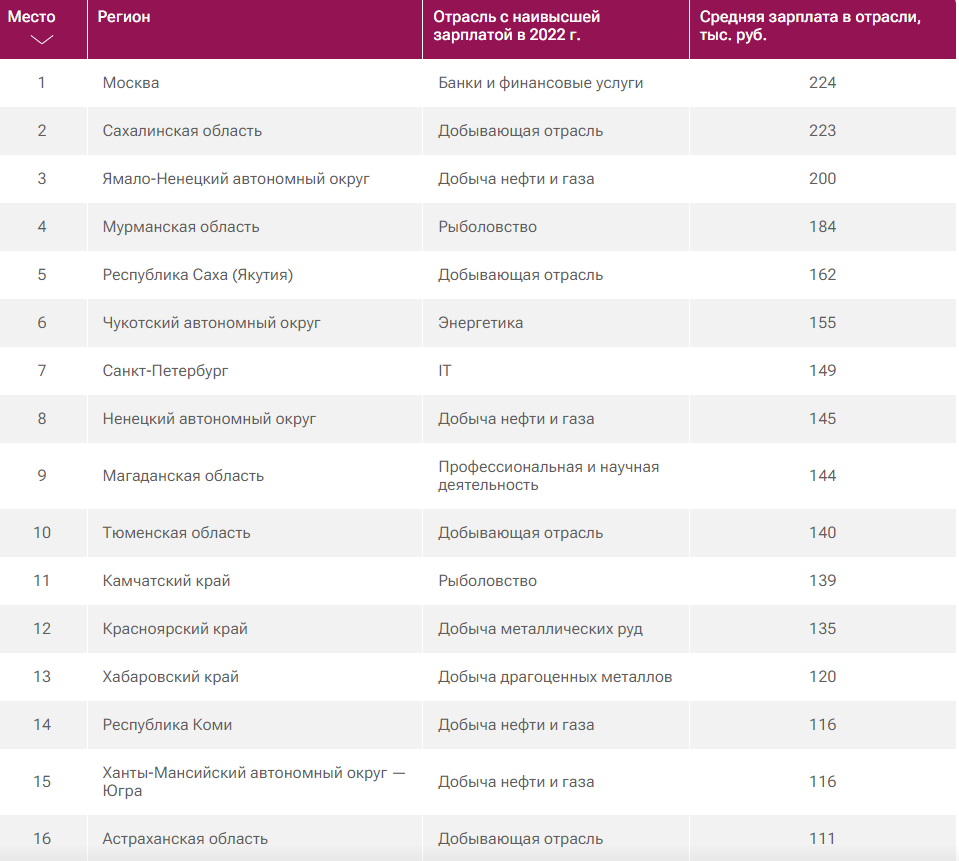959x861 pixels.
Task: Click the salary value 224
Action: point(822,83)
